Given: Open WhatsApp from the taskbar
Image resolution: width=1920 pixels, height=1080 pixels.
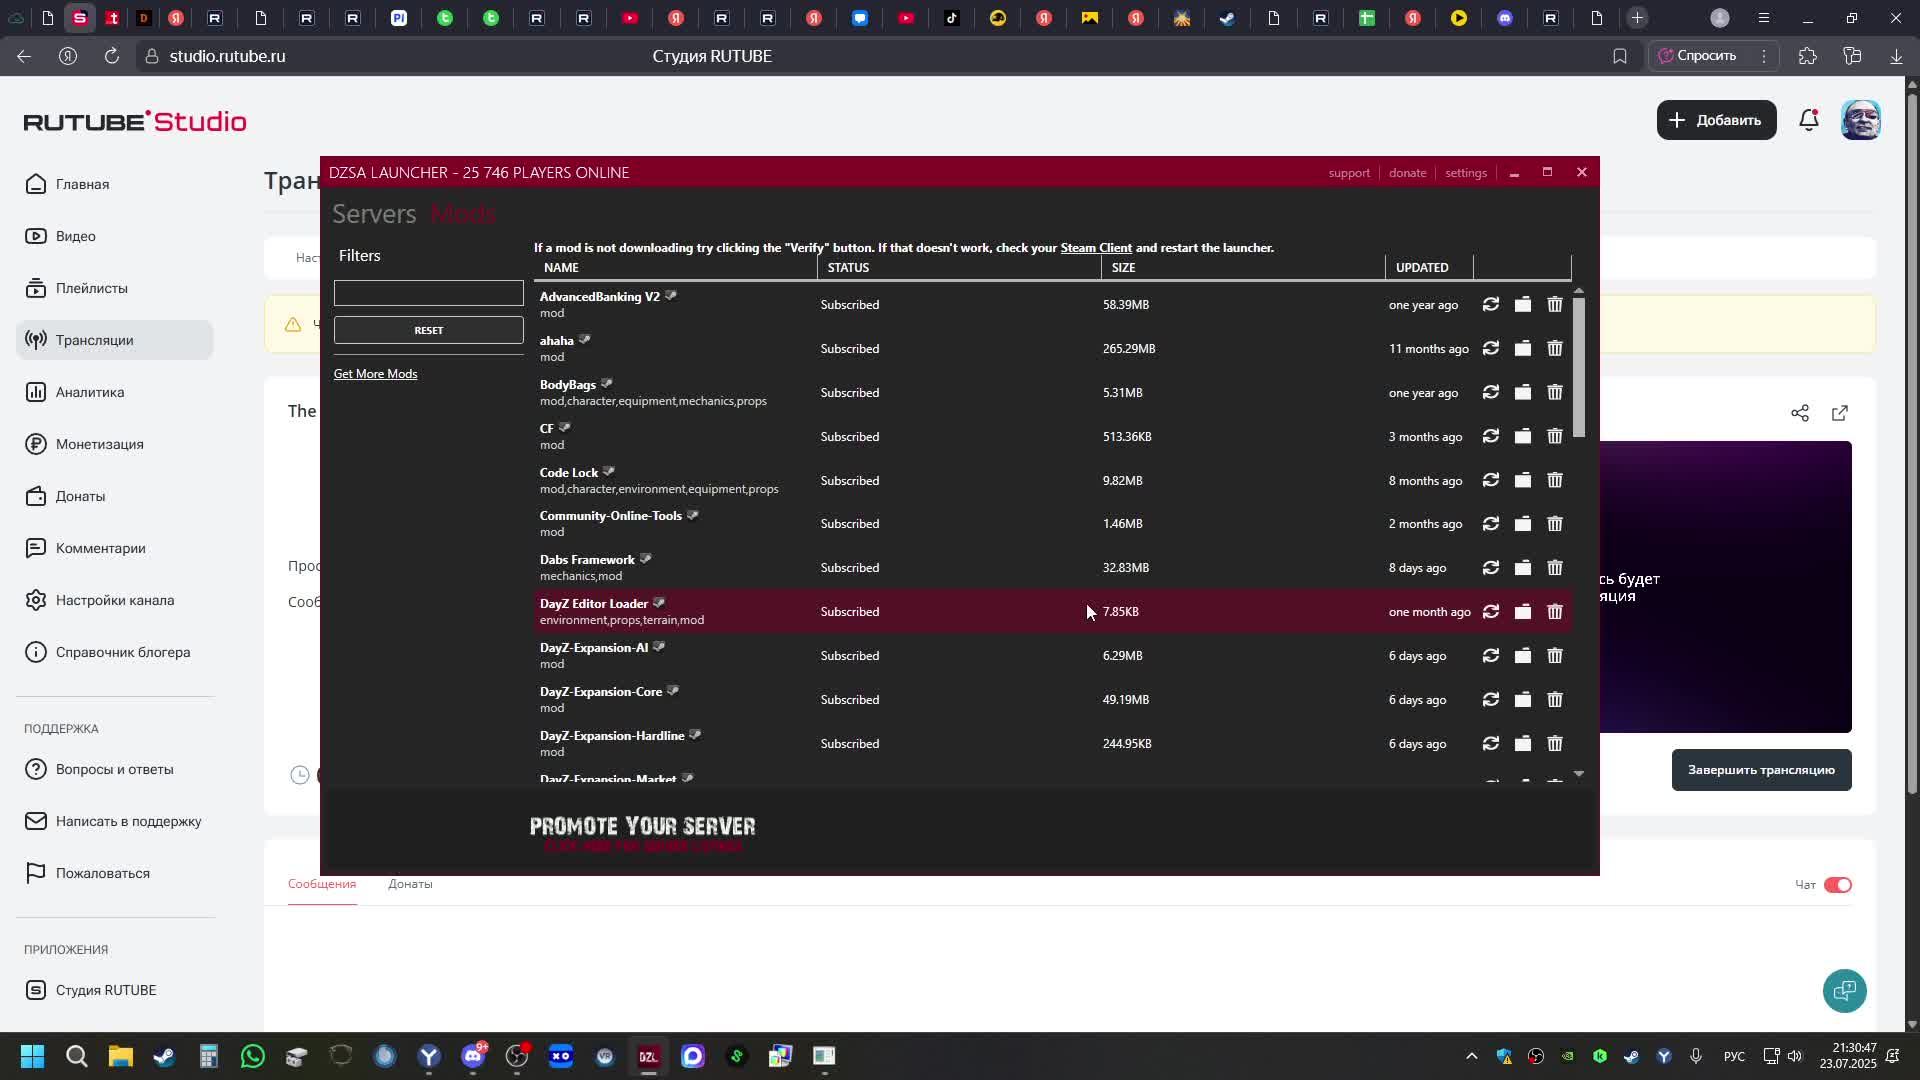Looking at the screenshot, I should click(253, 1057).
